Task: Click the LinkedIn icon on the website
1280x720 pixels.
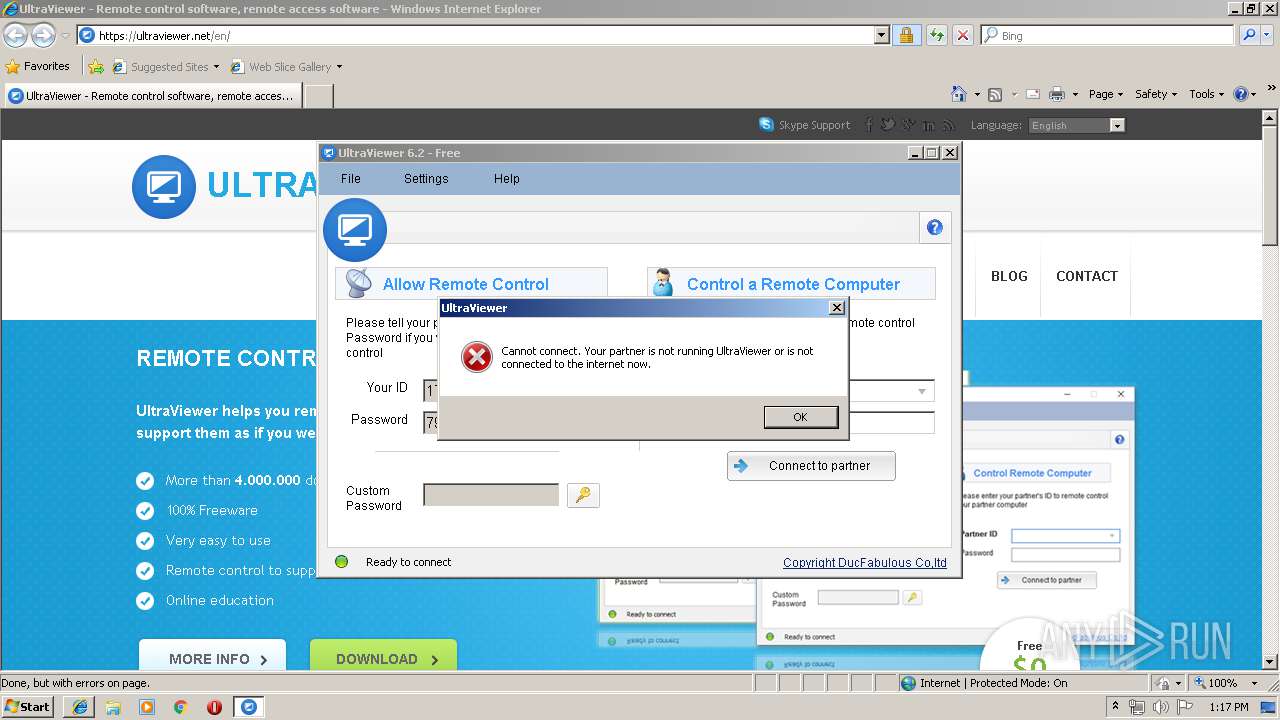Action: click(929, 125)
